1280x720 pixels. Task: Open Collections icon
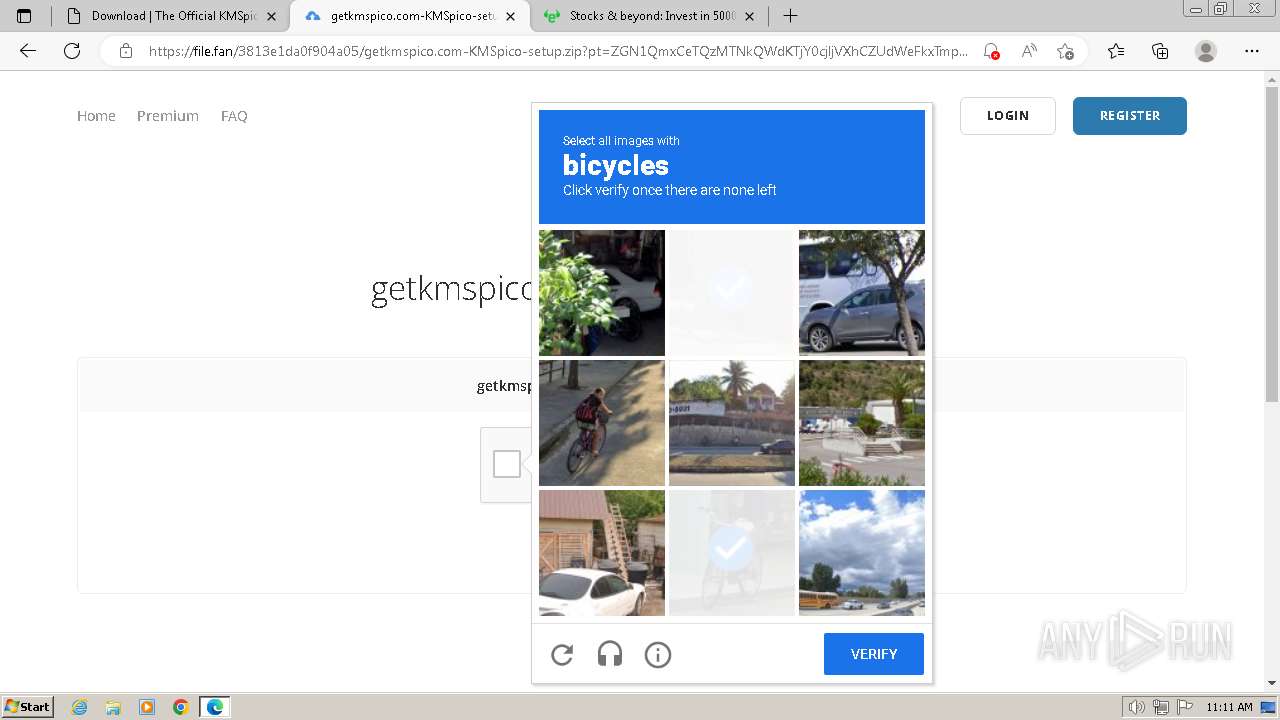tap(1160, 51)
